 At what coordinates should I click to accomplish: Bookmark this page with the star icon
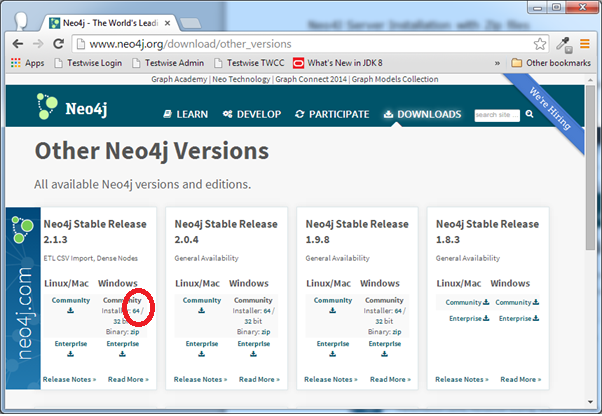(539, 44)
